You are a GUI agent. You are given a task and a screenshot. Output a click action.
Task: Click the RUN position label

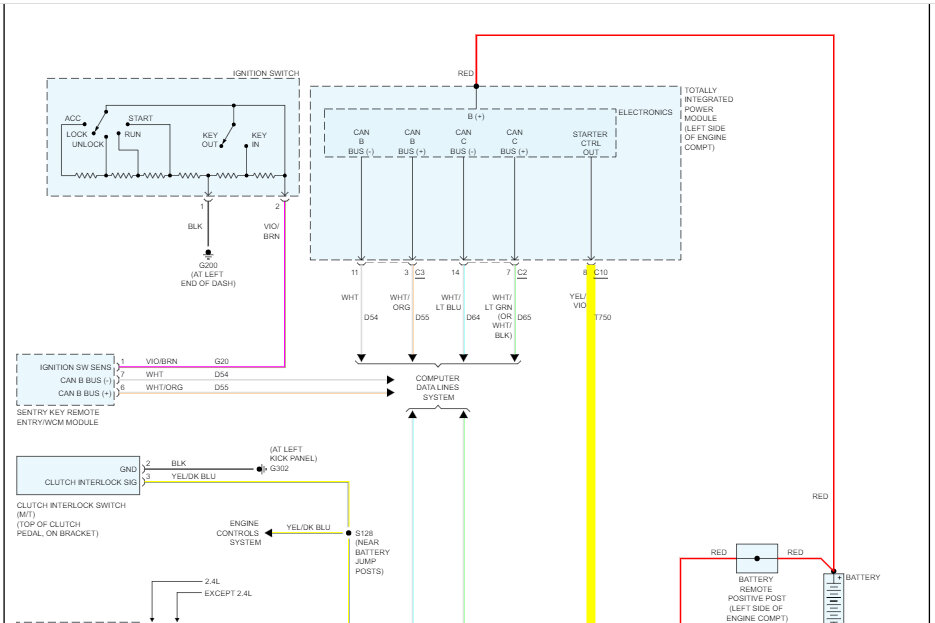click(x=133, y=134)
